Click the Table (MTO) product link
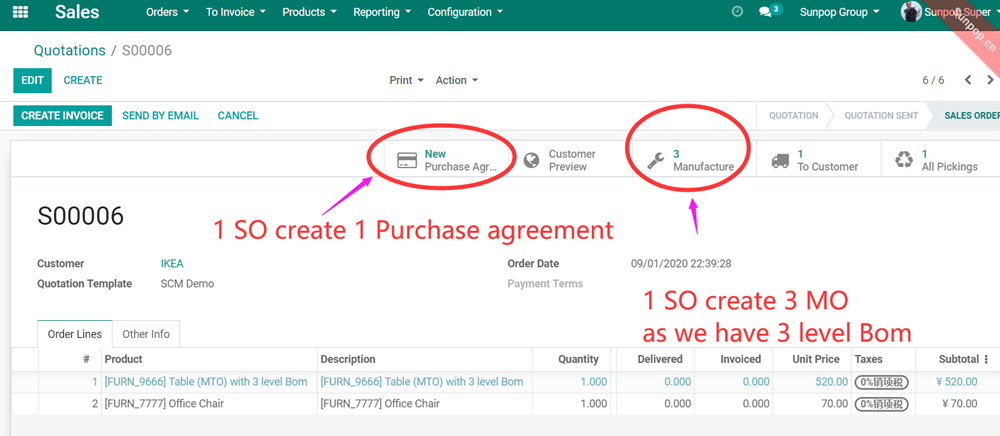The width and height of the screenshot is (1000, 436). [x=206, y=382]
